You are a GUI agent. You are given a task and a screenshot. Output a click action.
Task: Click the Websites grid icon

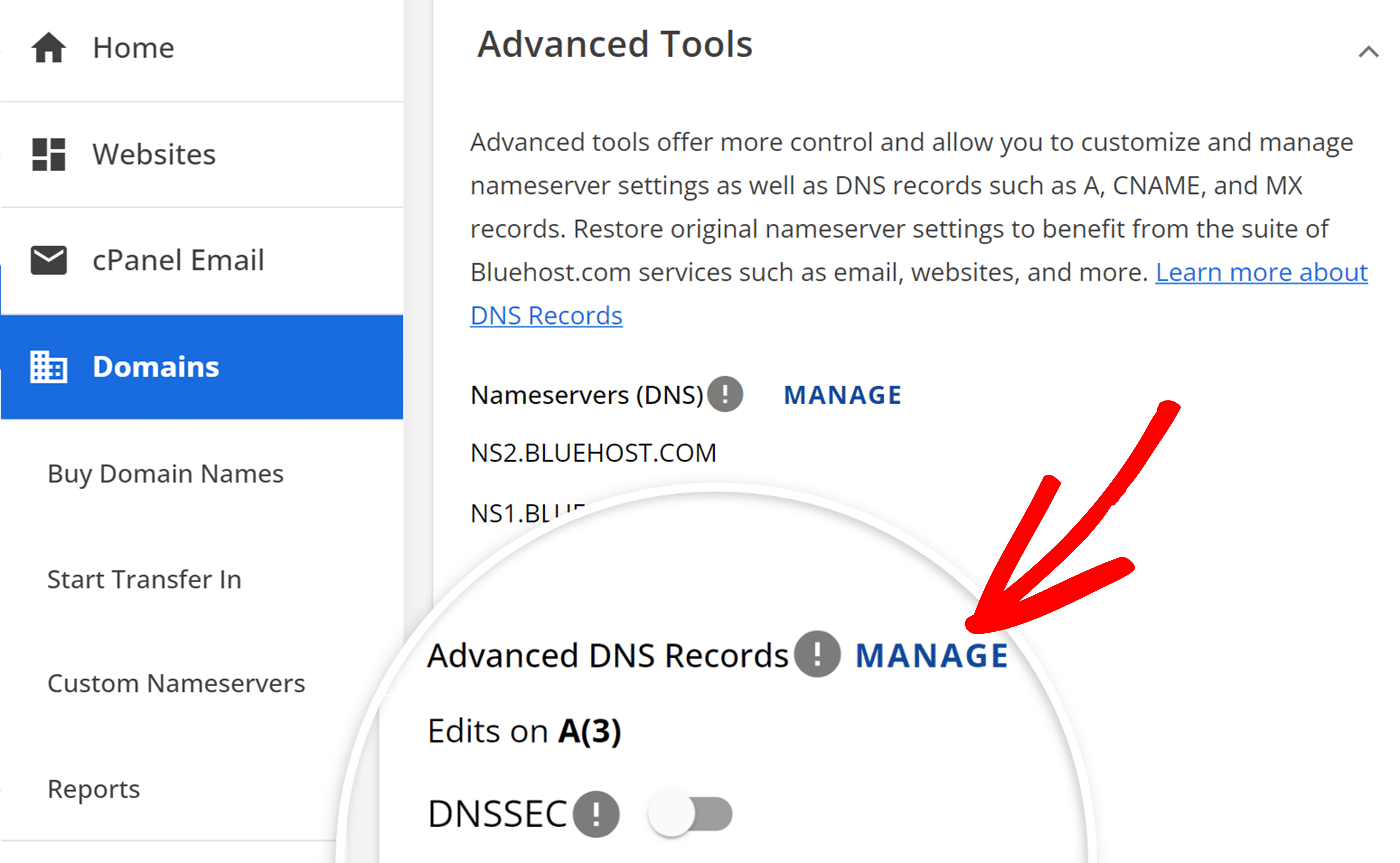[x=48, y=154]
